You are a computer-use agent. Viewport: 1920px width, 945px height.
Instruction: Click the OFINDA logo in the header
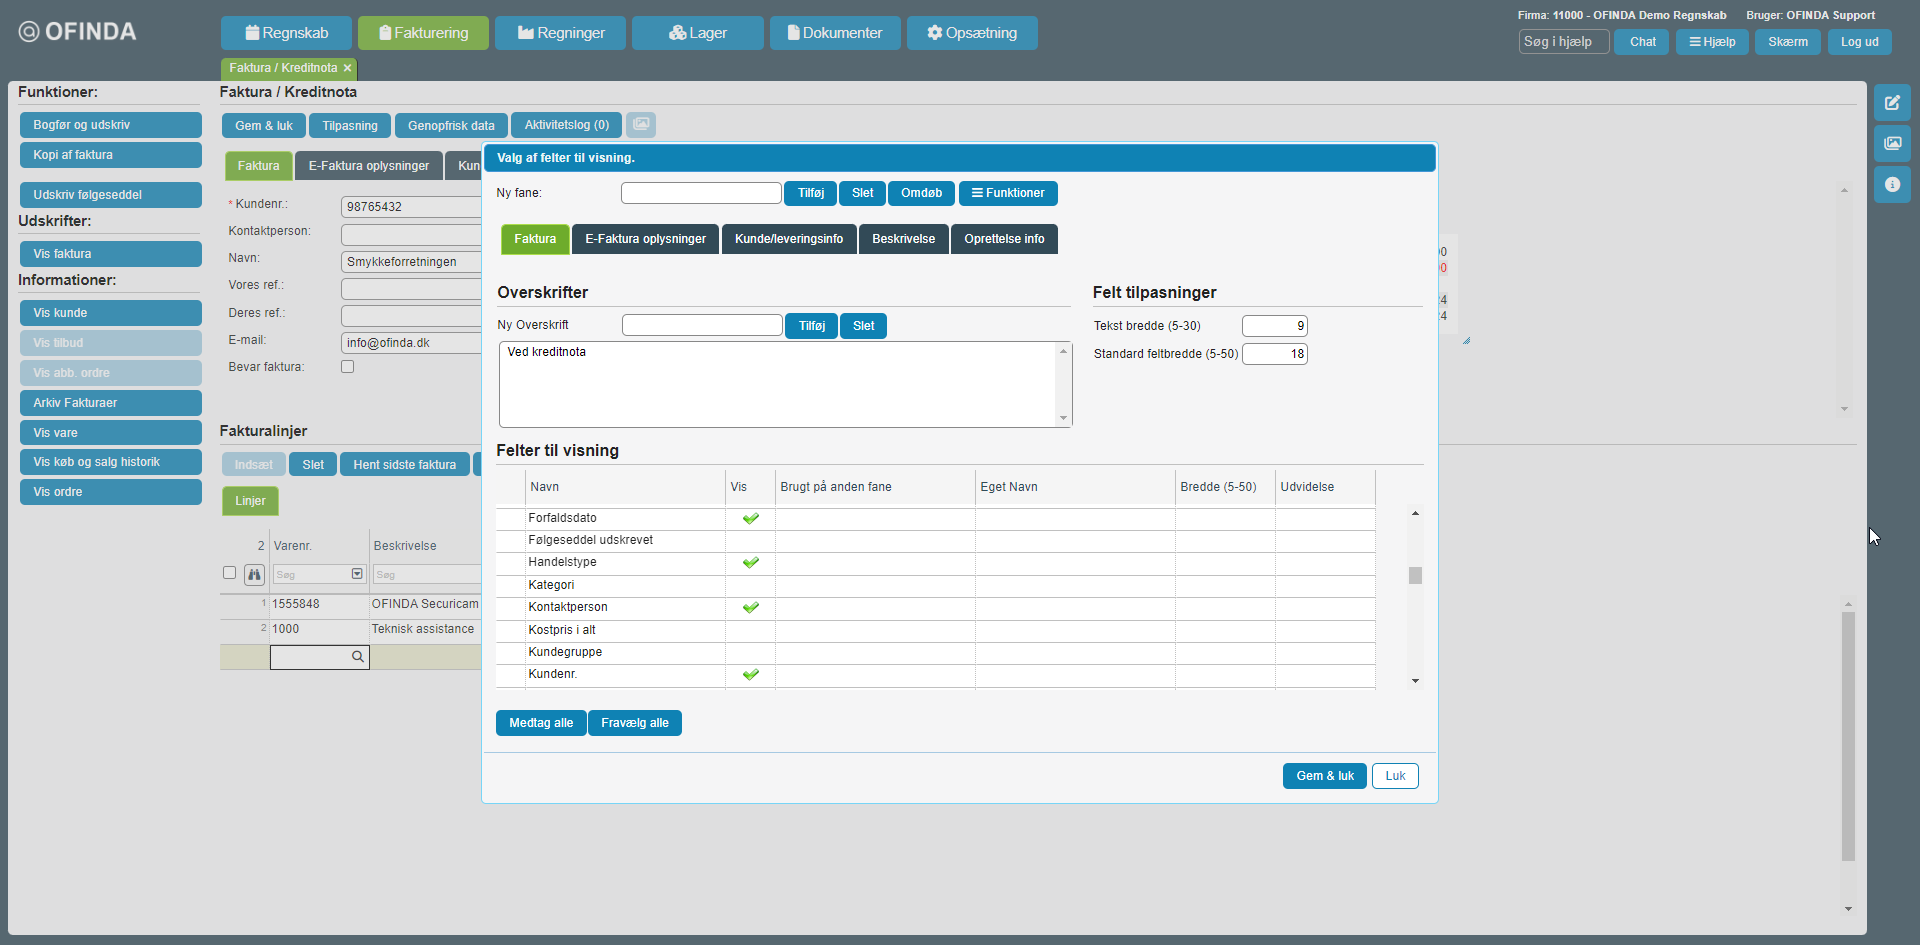tap(78, 32)
